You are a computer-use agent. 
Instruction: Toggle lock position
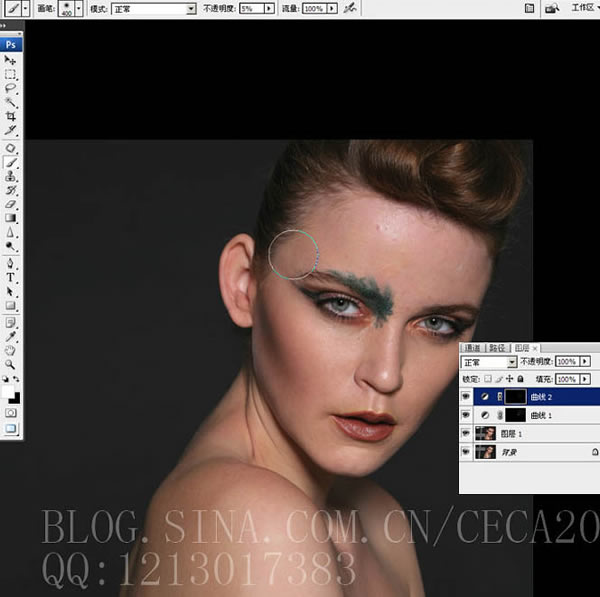(x=509, y=379)
